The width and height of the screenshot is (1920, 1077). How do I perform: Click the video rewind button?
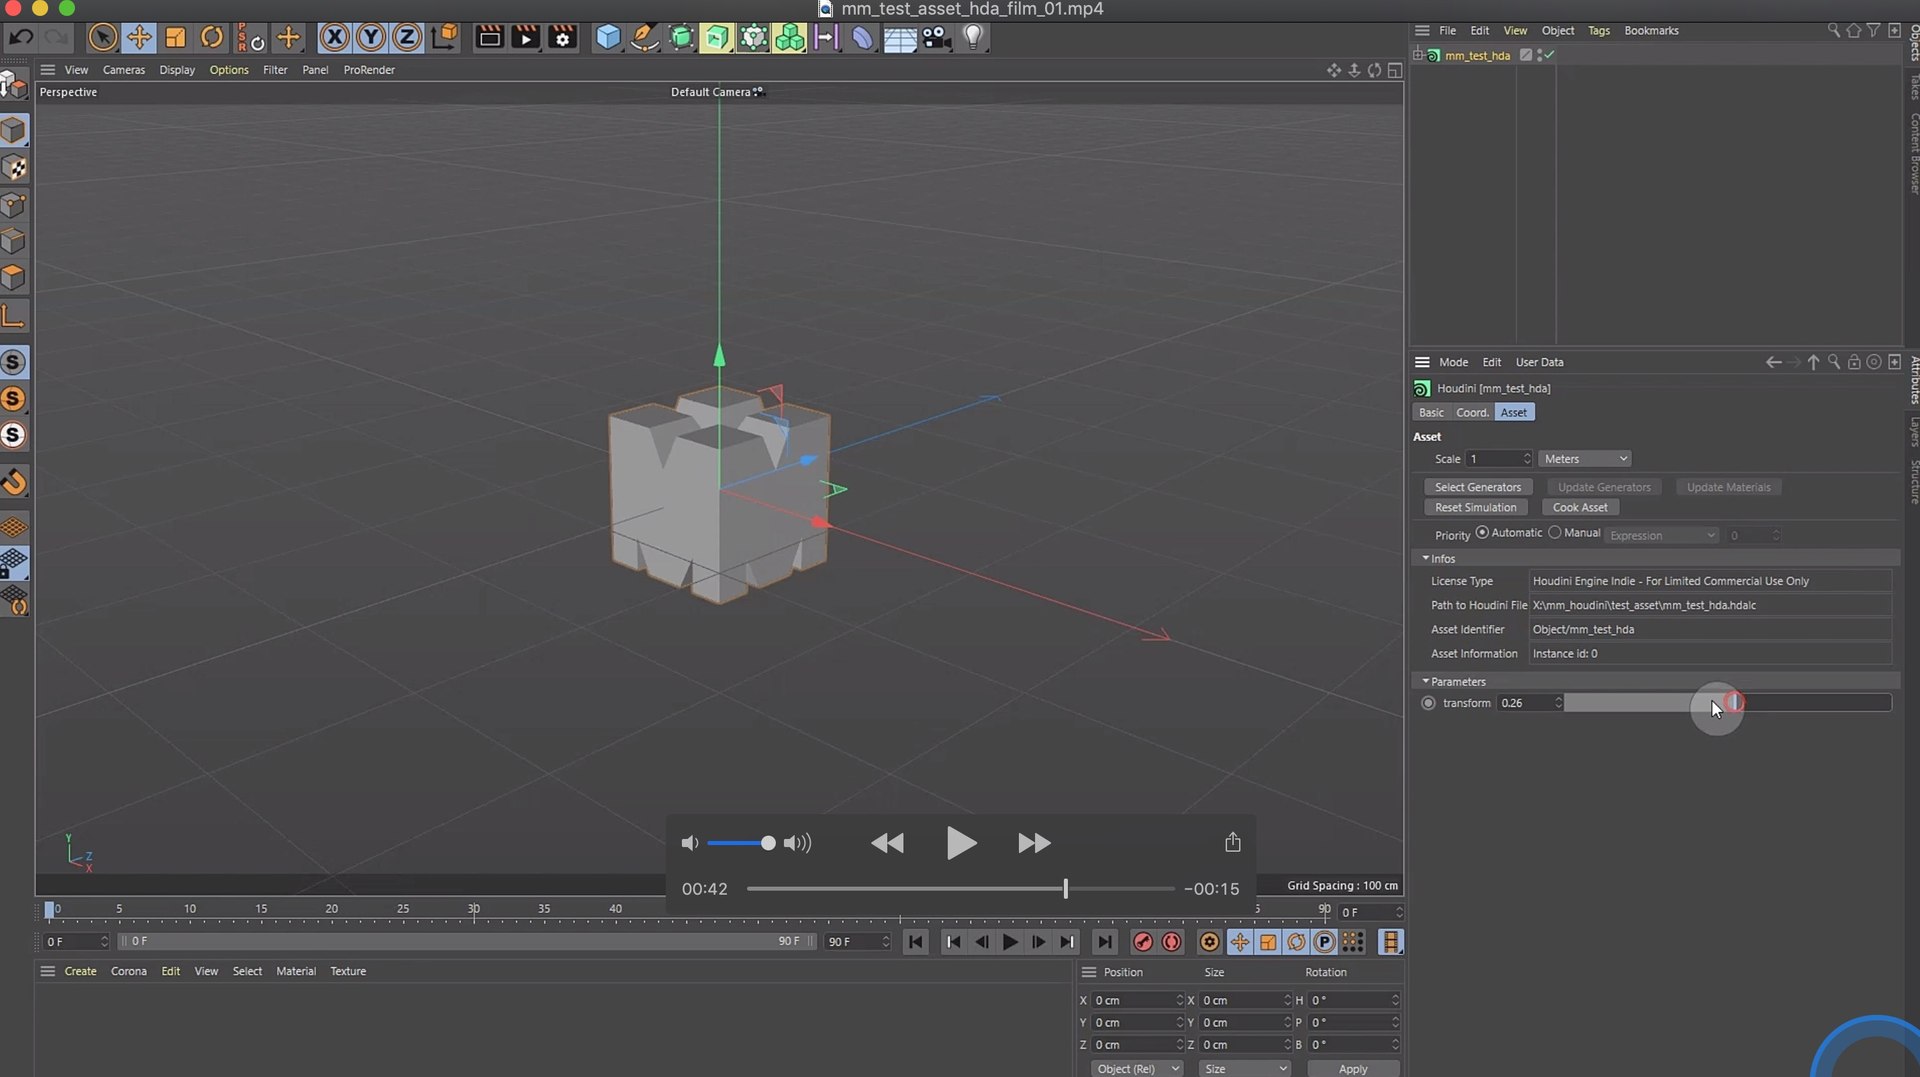tap(887, 843)
